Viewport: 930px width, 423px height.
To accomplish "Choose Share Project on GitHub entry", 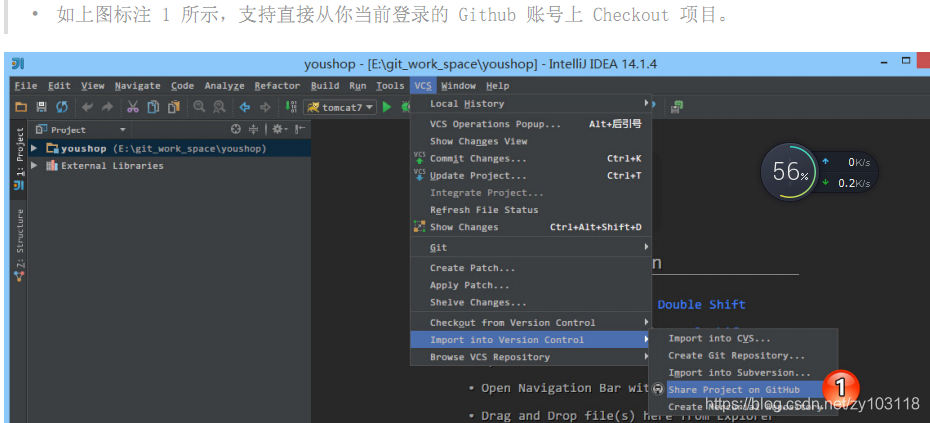I will click(743, 390).
